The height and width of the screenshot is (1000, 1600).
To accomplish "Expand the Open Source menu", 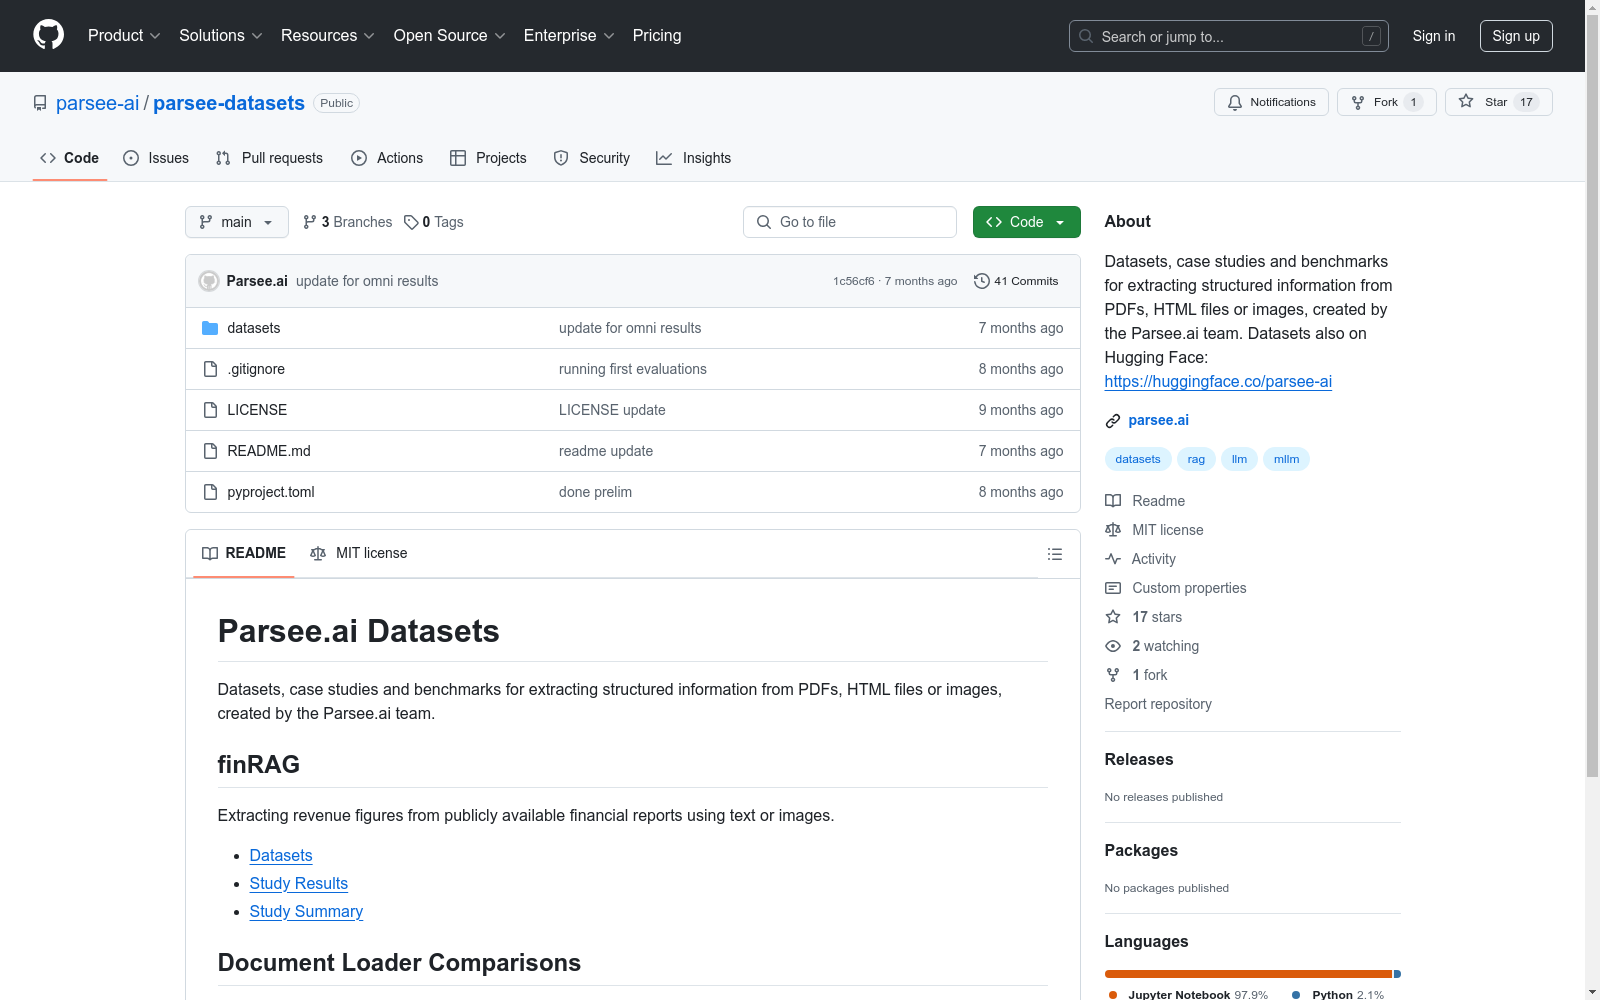I will click(450, 35).
